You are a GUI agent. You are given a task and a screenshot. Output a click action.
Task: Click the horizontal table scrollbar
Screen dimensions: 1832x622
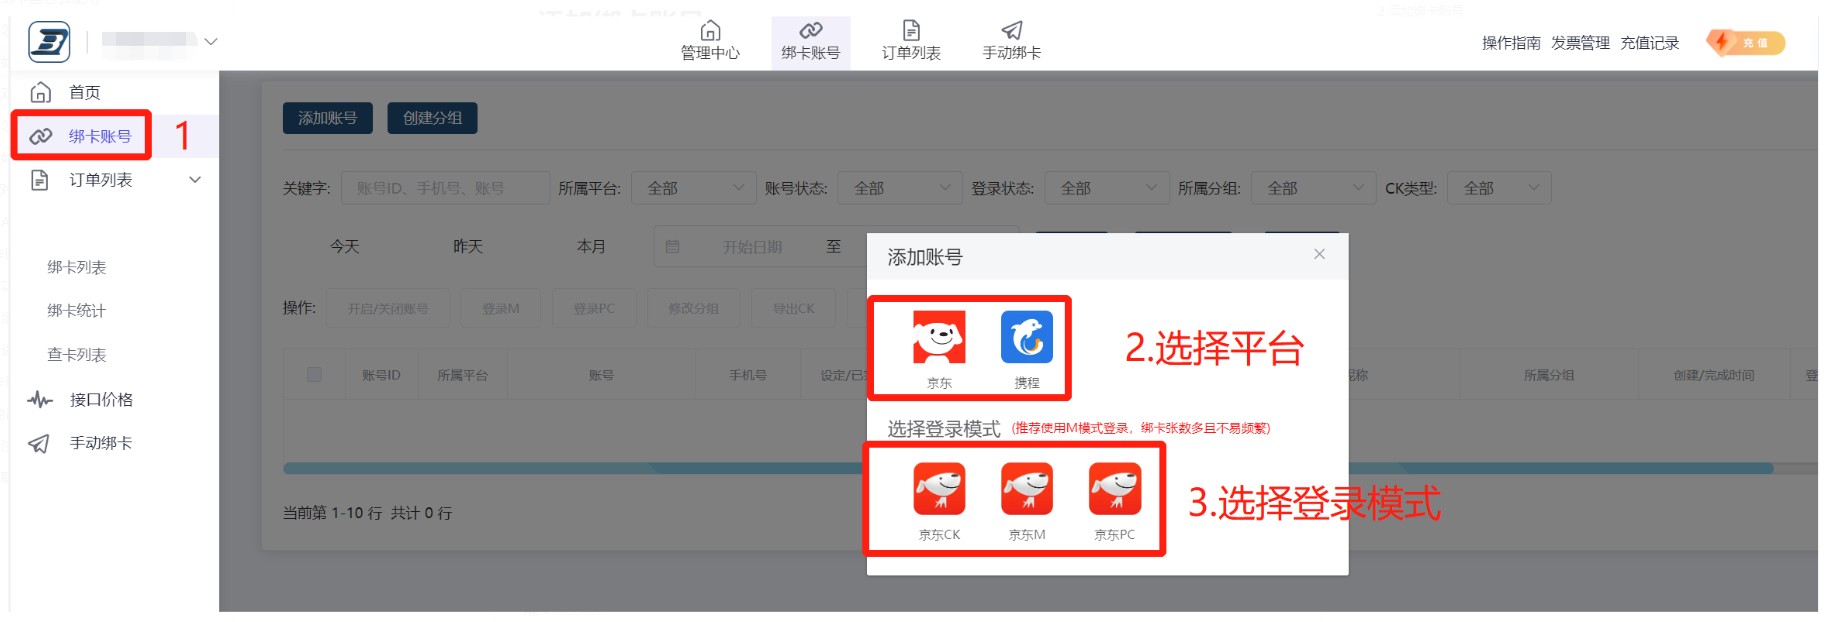(1028, 468)
